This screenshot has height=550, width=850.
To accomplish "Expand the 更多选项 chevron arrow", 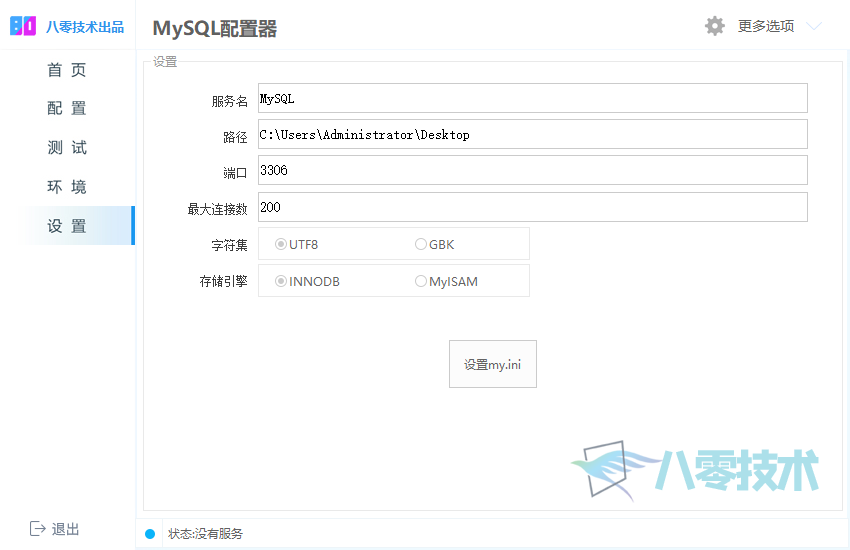I will pos(814,27).
